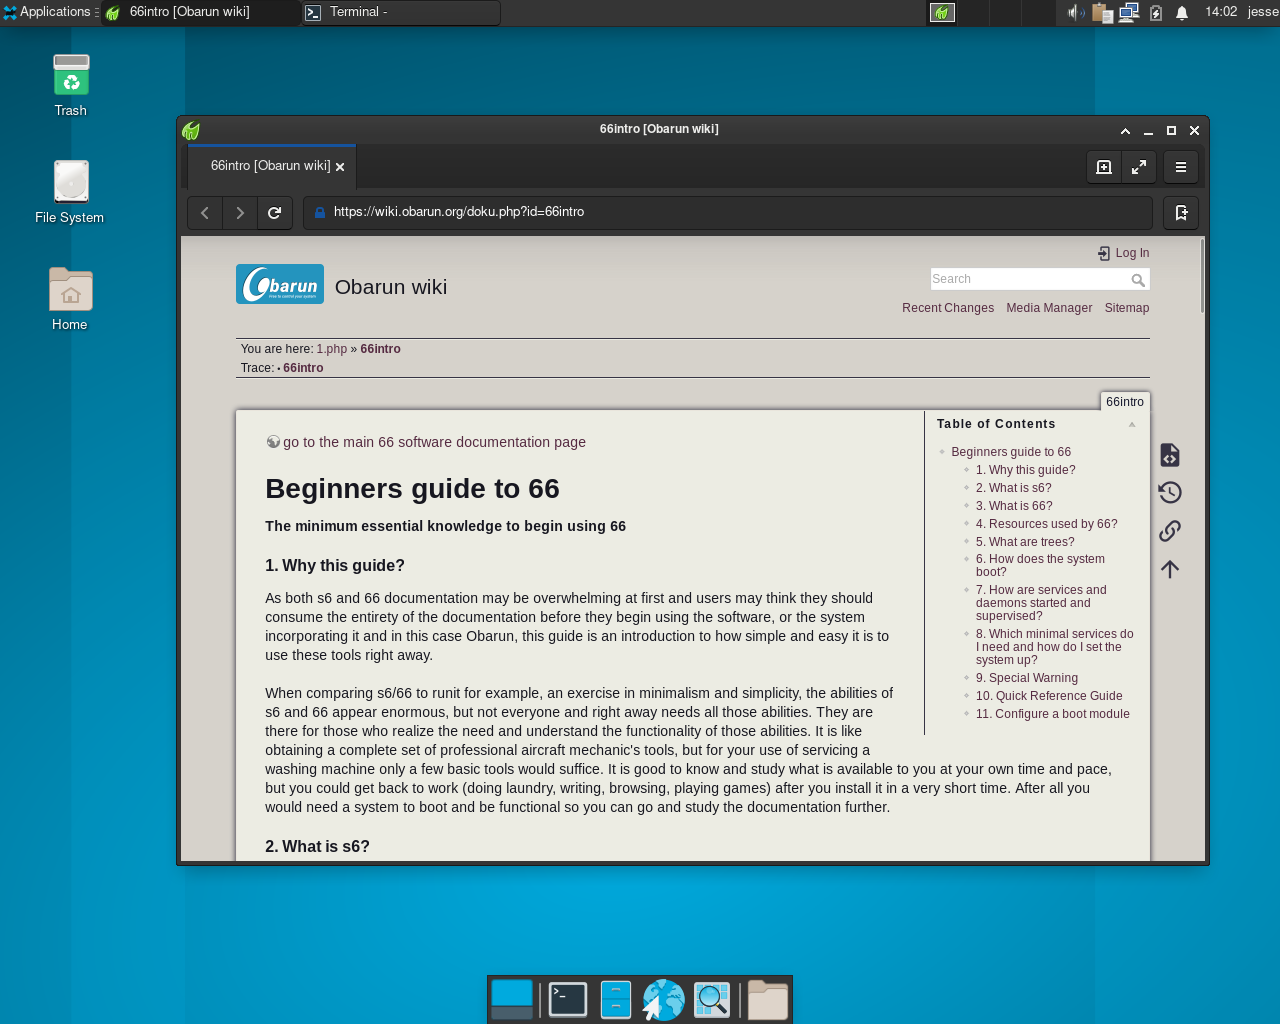Open a new browser tab
1280x1024 pixels.
1104,167
